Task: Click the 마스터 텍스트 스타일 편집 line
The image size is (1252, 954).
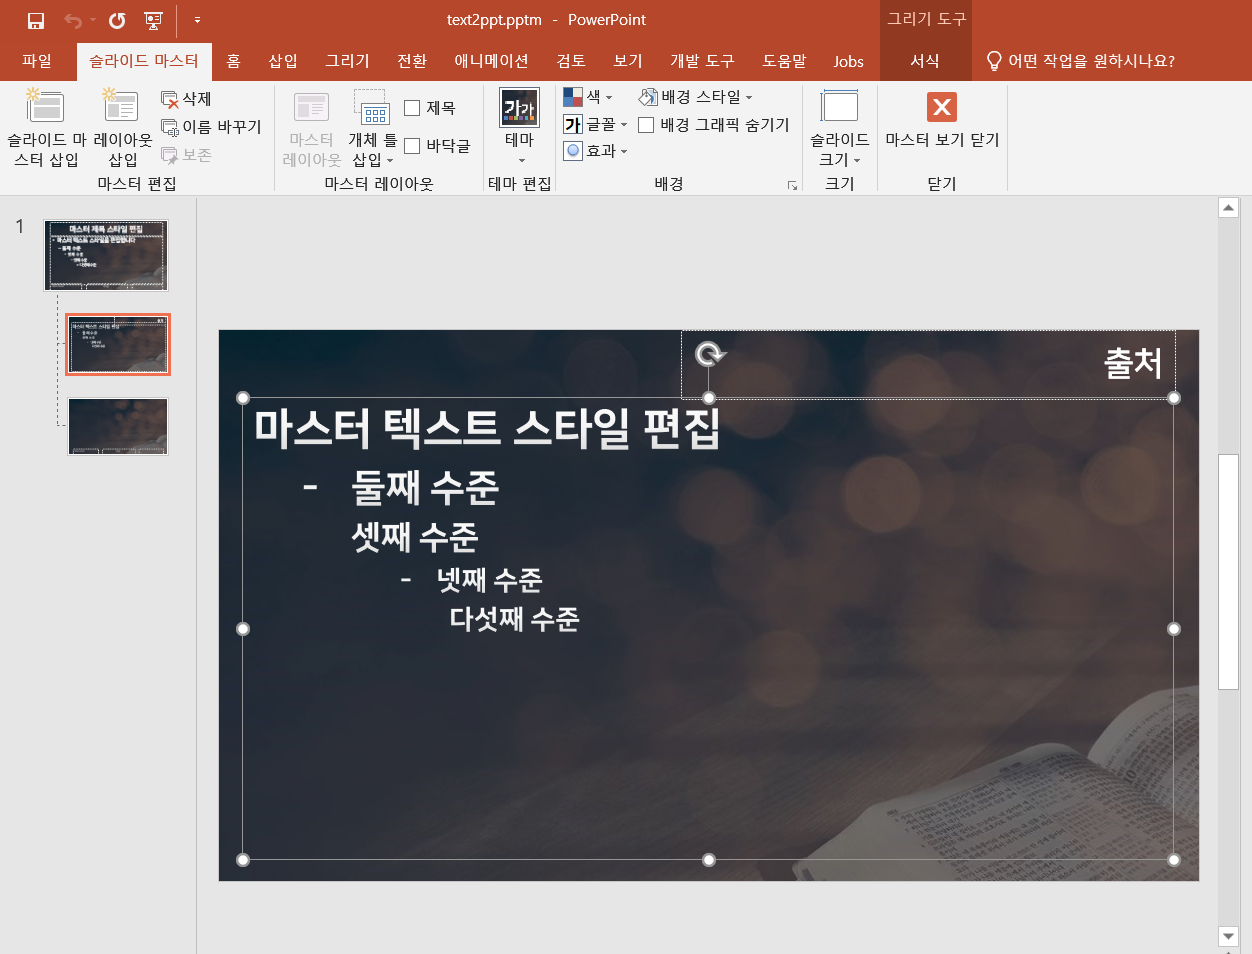Action: pos(487,428)
